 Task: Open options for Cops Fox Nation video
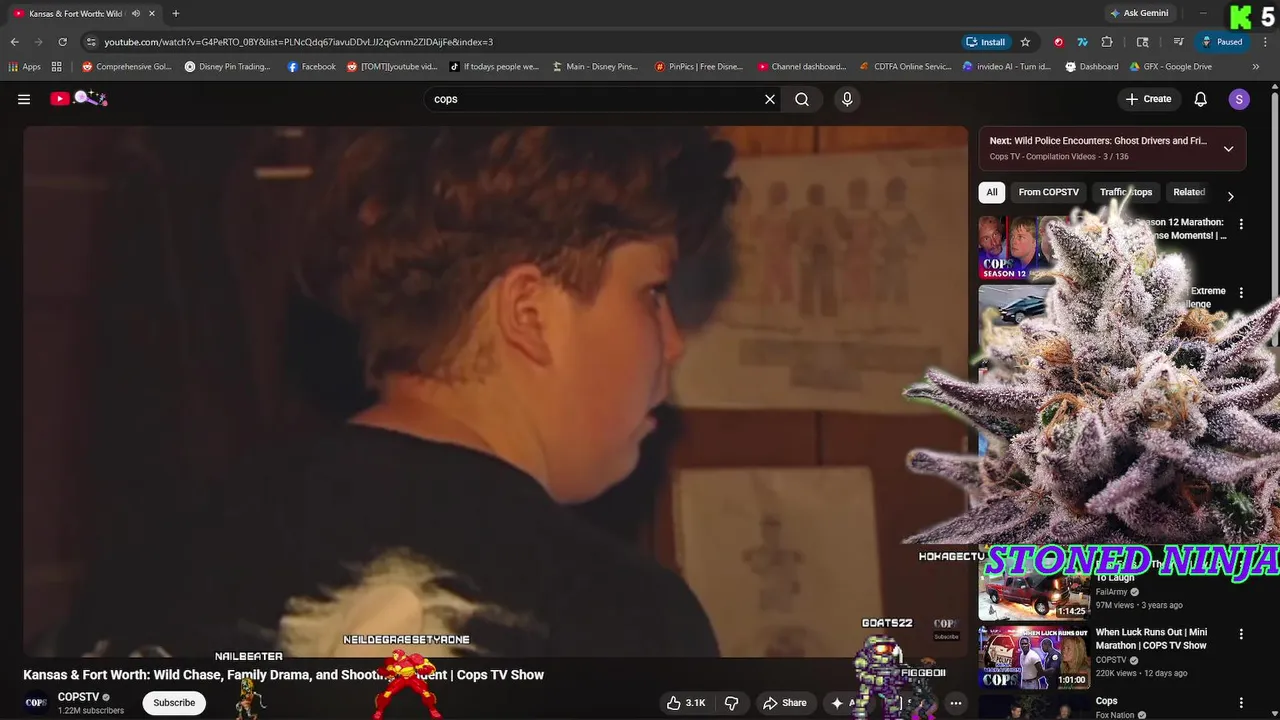1241,703
